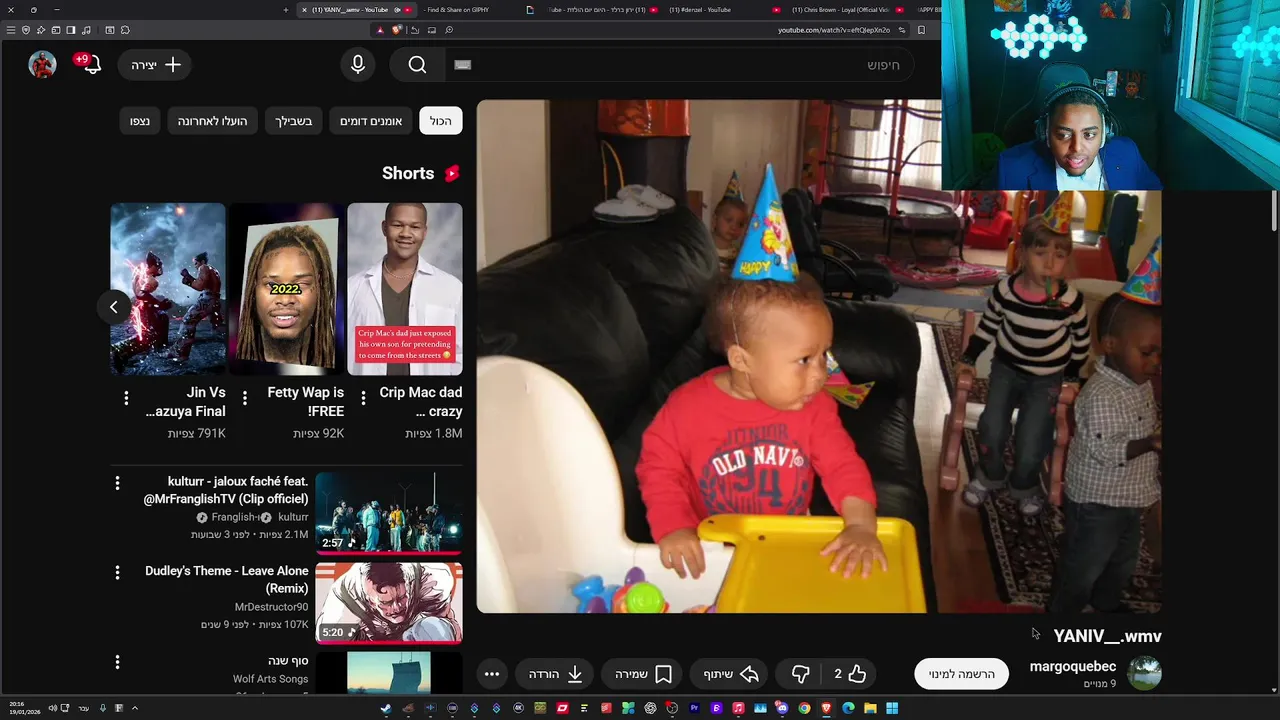
Task: Open the Crip Mac dad short thumbnail
Action: click(x=405, y=289)
